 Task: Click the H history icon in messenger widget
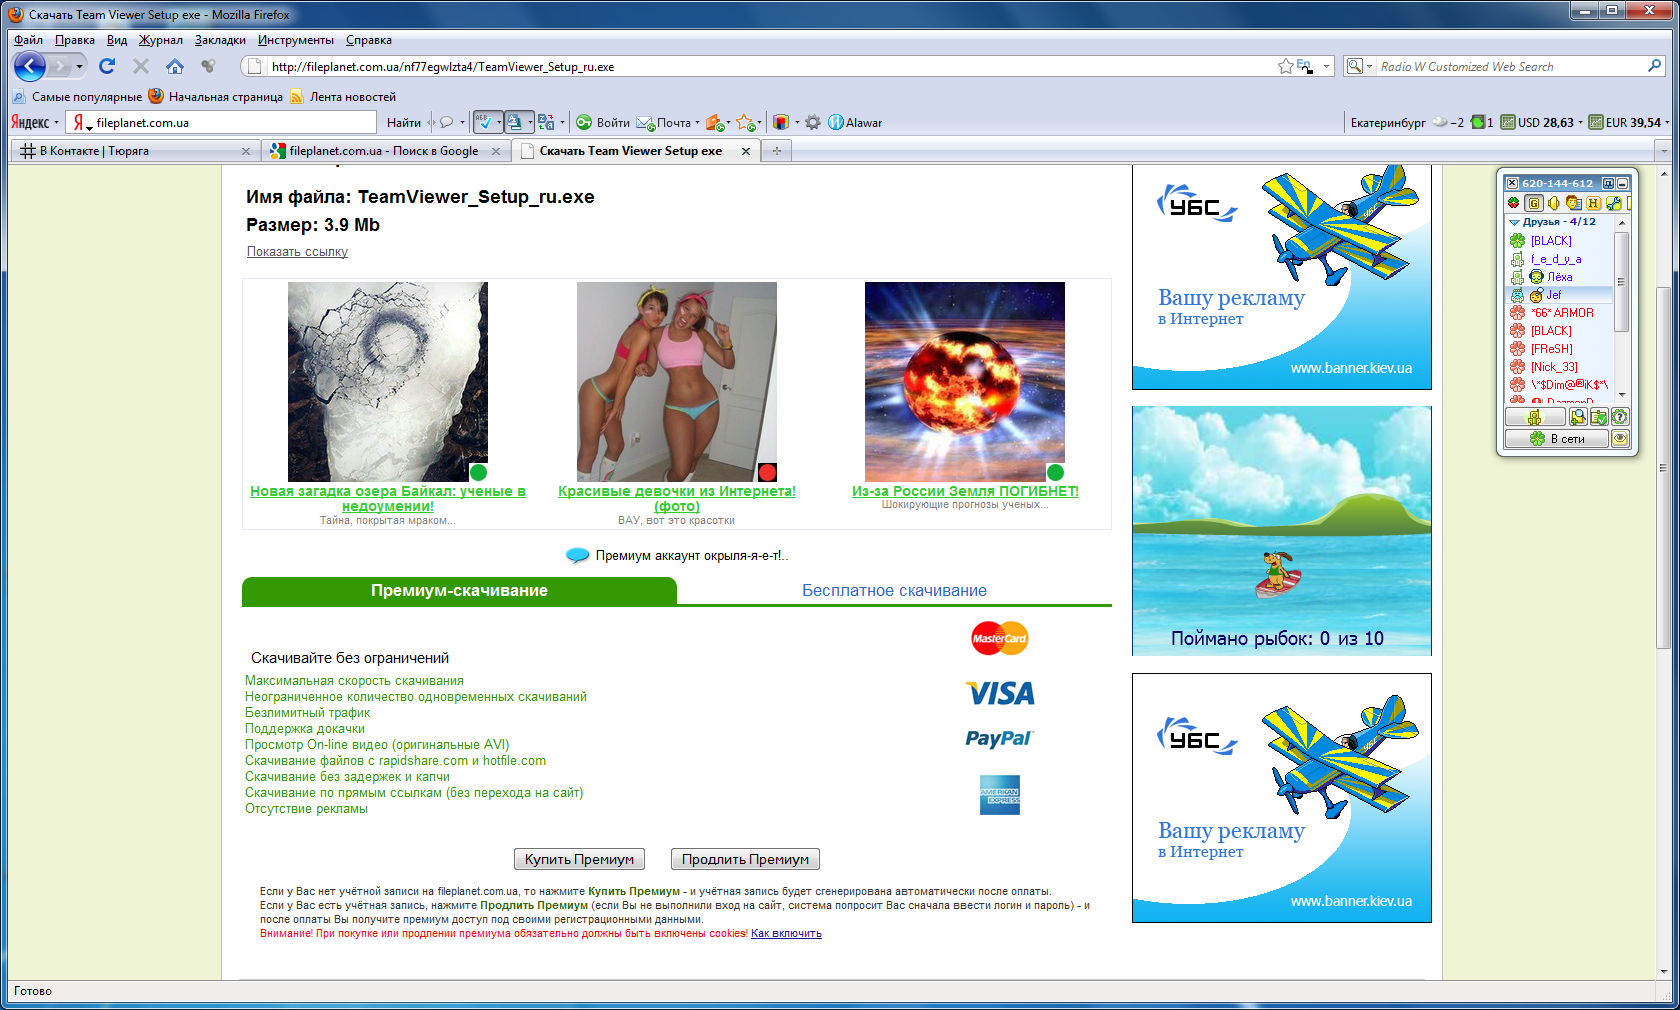[x=1593, y=203]
